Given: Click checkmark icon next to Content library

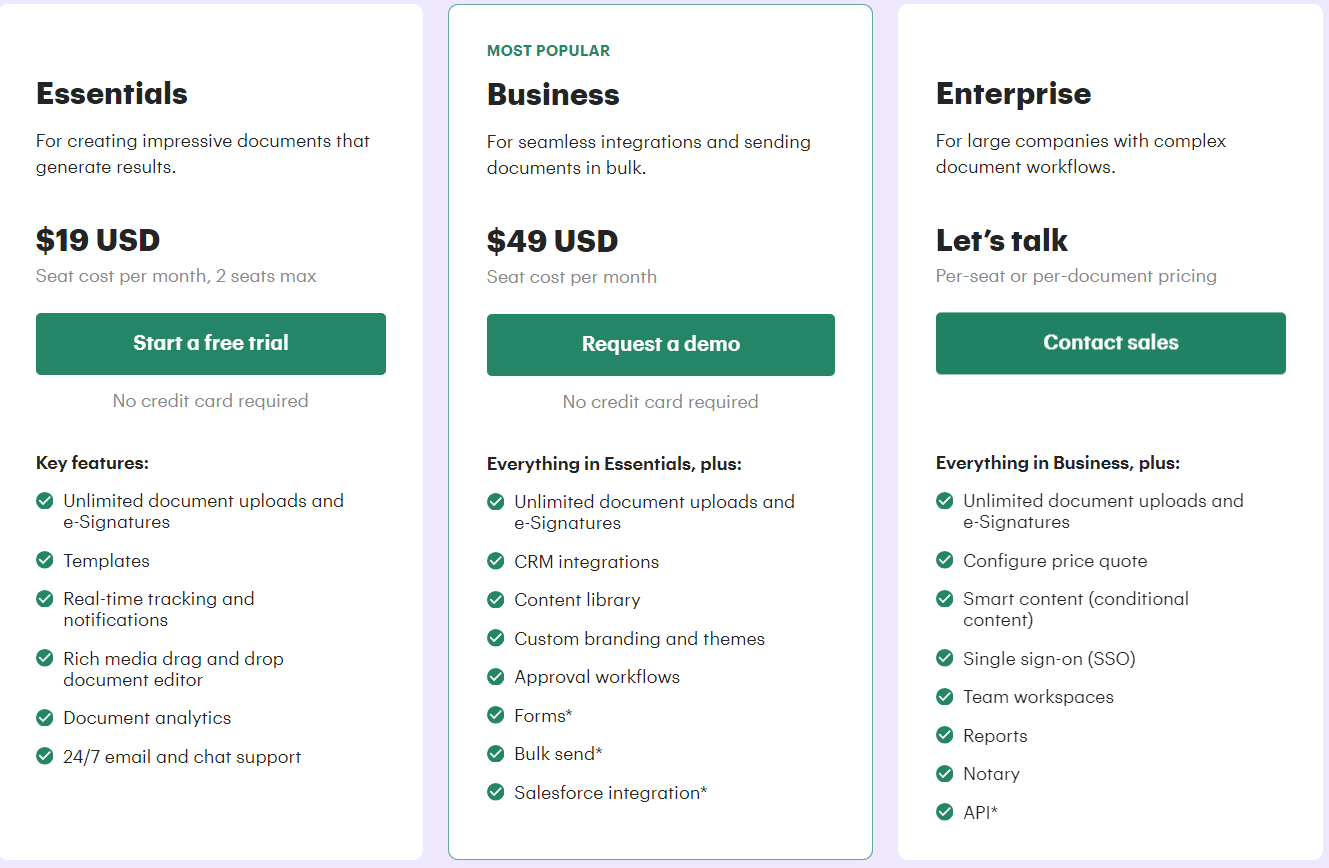Looking at the screenshot, I should pyautogui.click(x=495, y=599).
